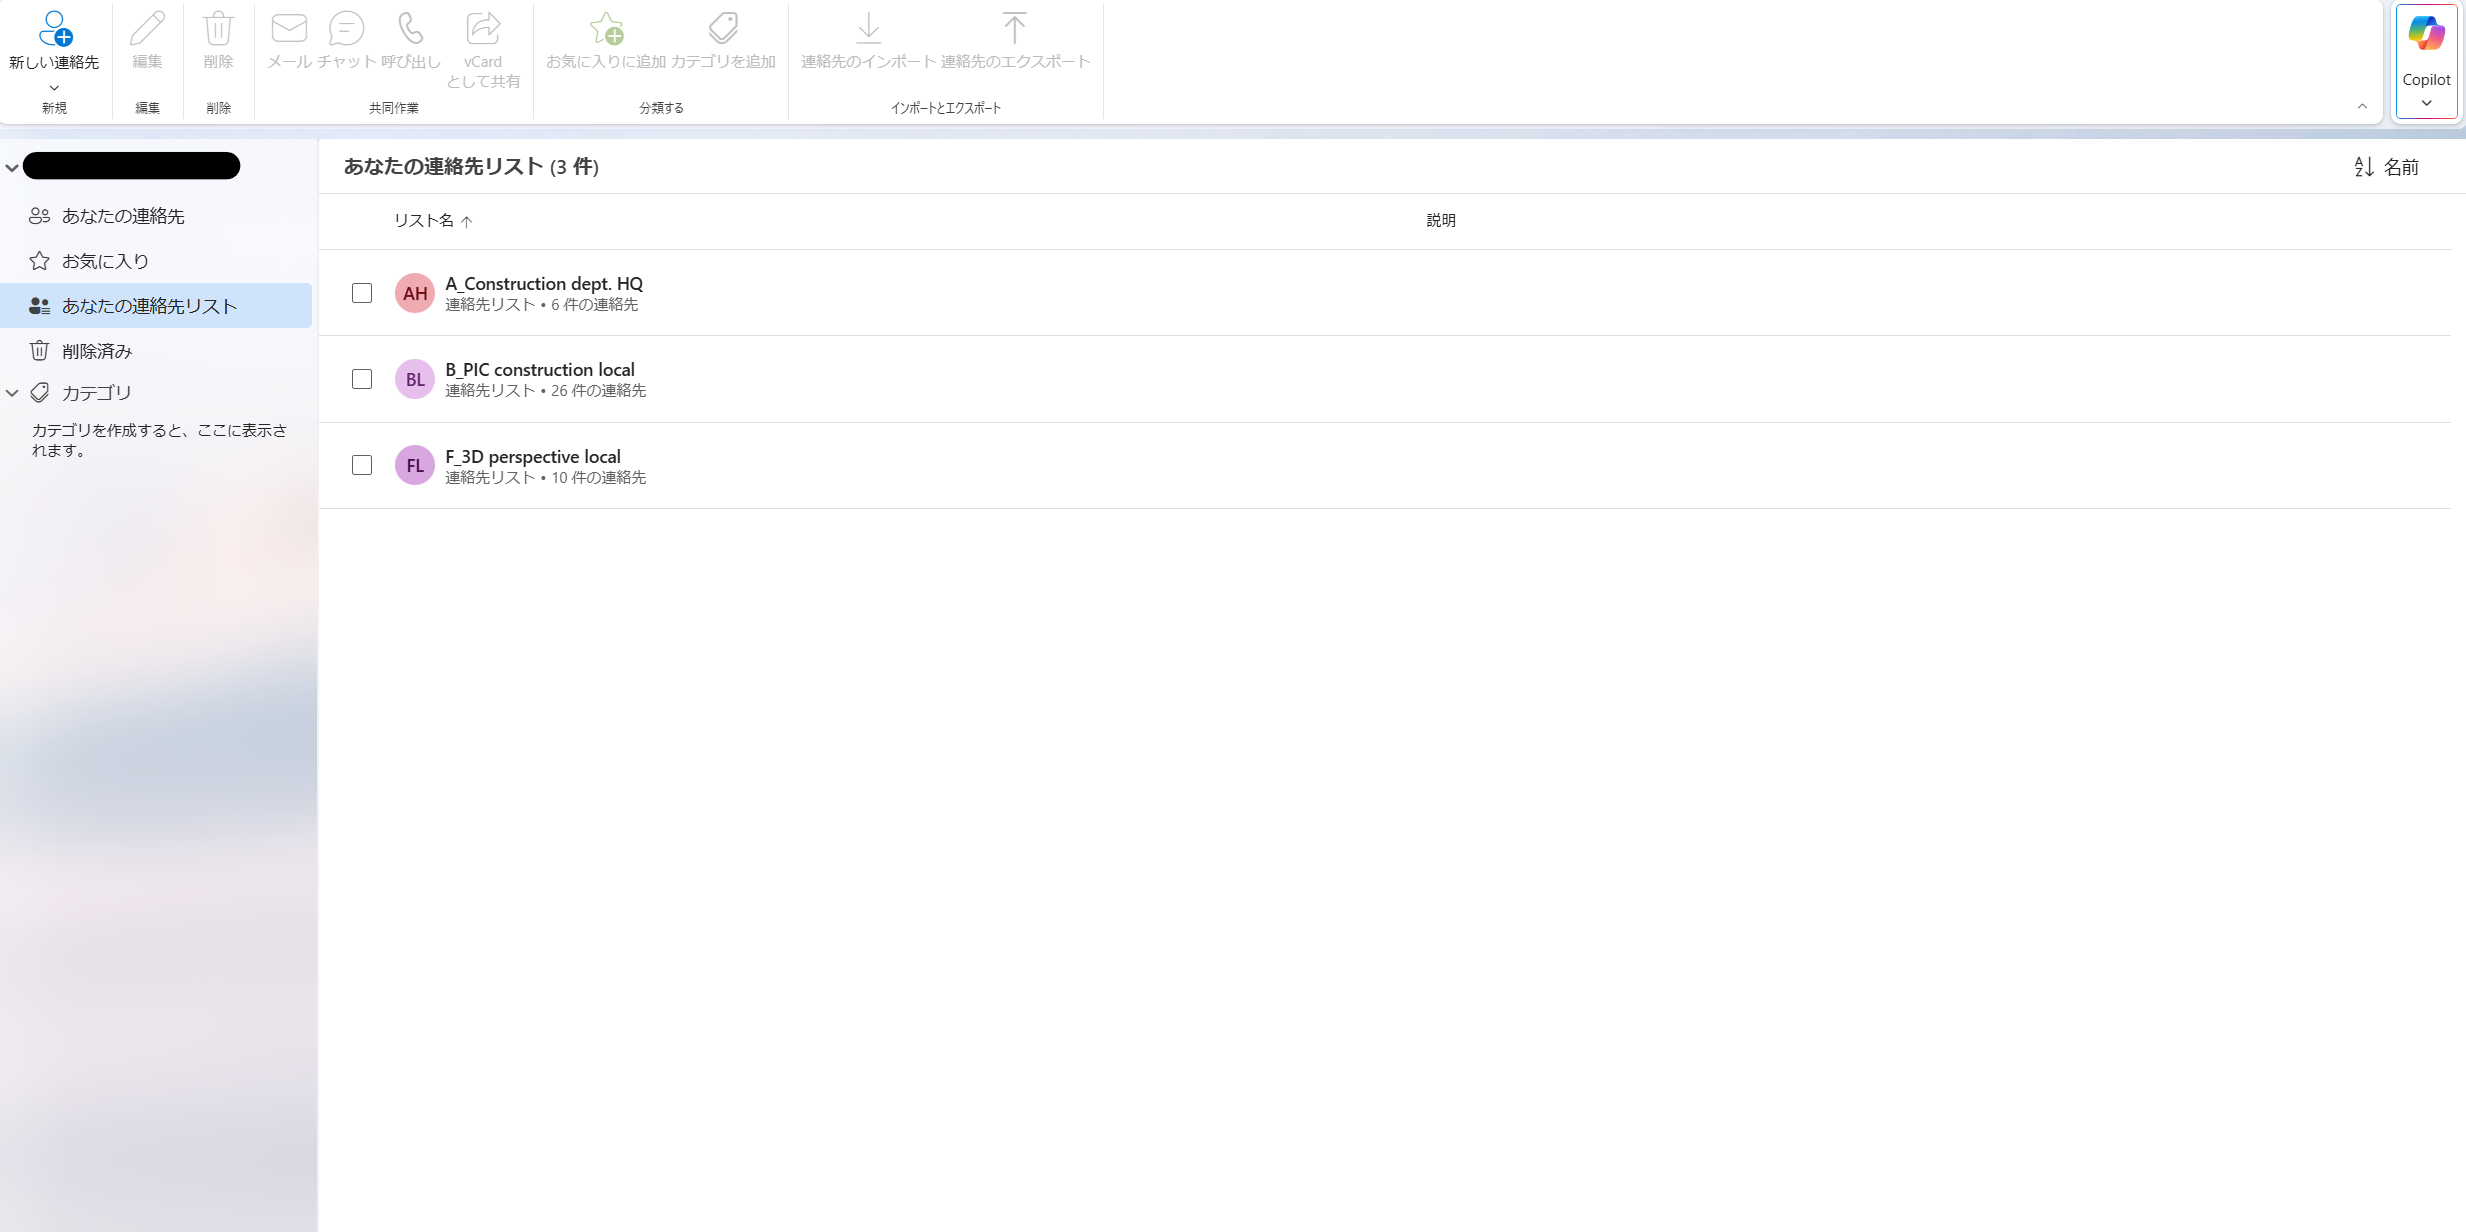Click the 名前 sort button
The height and width of the screenshot is (1232, 2466).
click(2386, 167)
